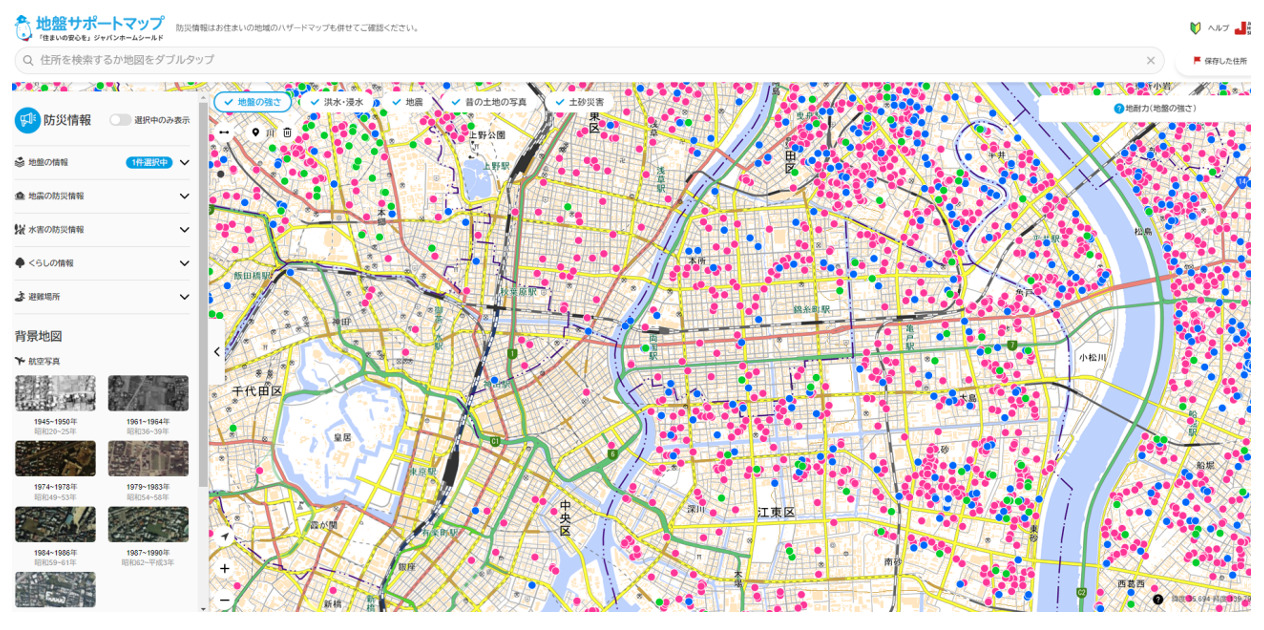Open the ヘルプ help link
This screenshot has height=630, width=1264.
(1210, 28)
